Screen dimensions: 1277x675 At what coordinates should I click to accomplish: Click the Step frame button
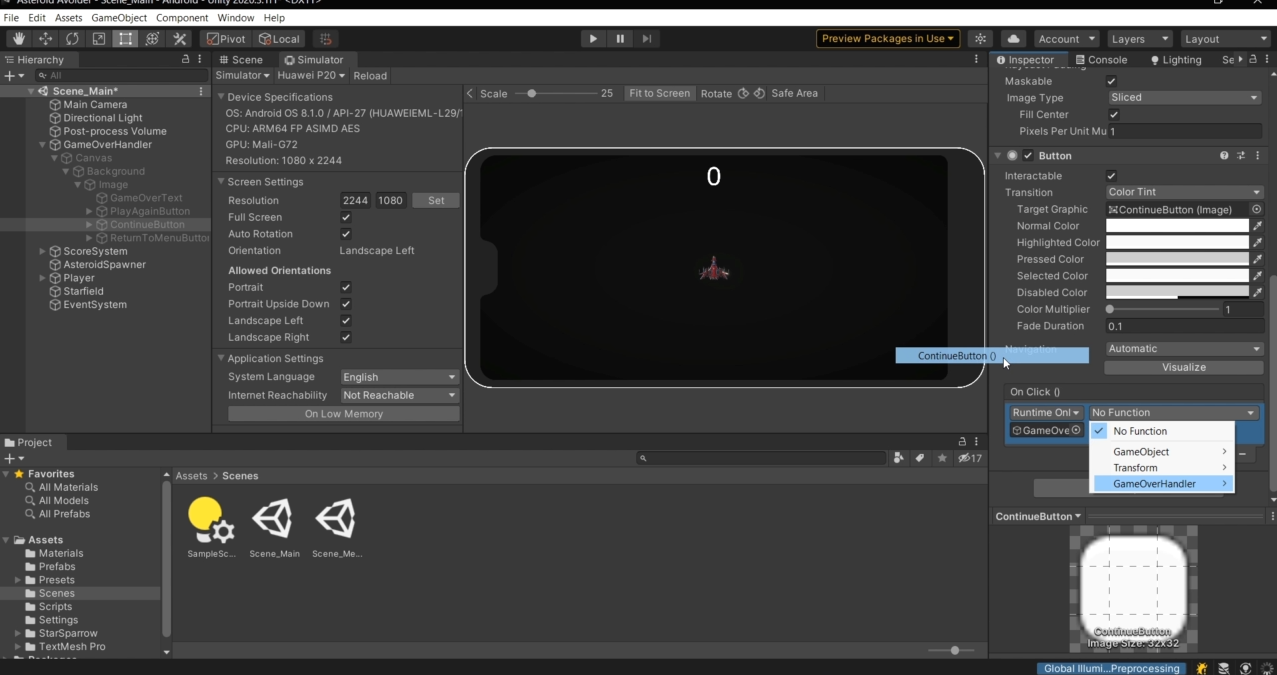[x=647, y=39]
